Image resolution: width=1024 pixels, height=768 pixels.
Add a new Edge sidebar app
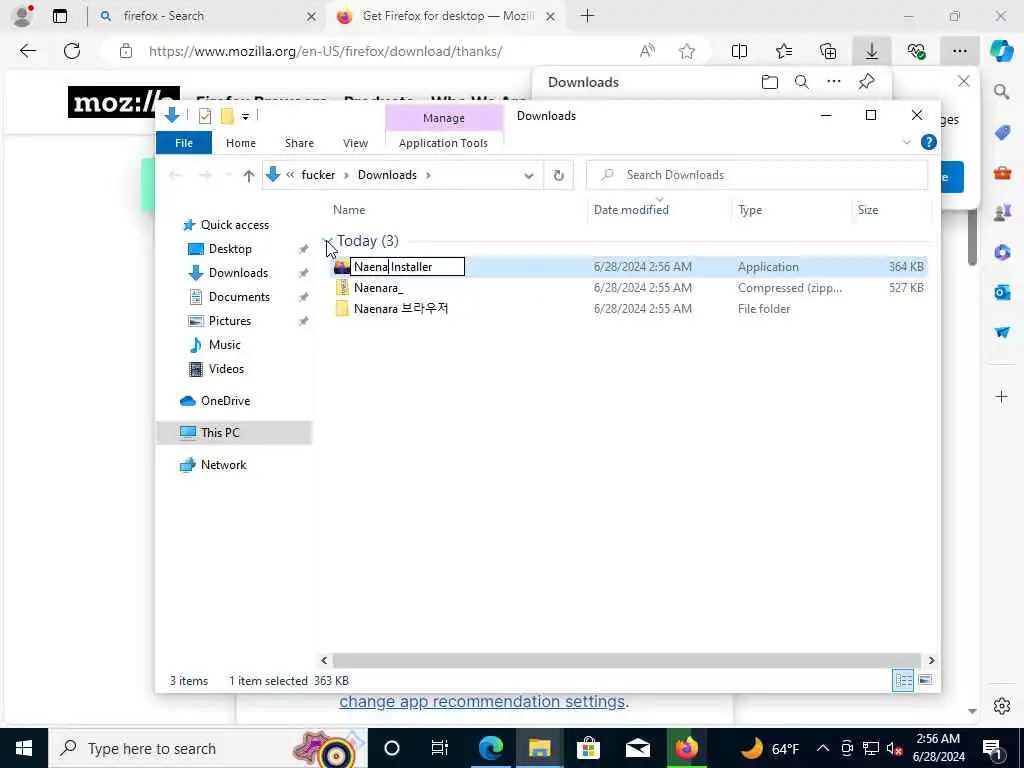pos(1002,396)
